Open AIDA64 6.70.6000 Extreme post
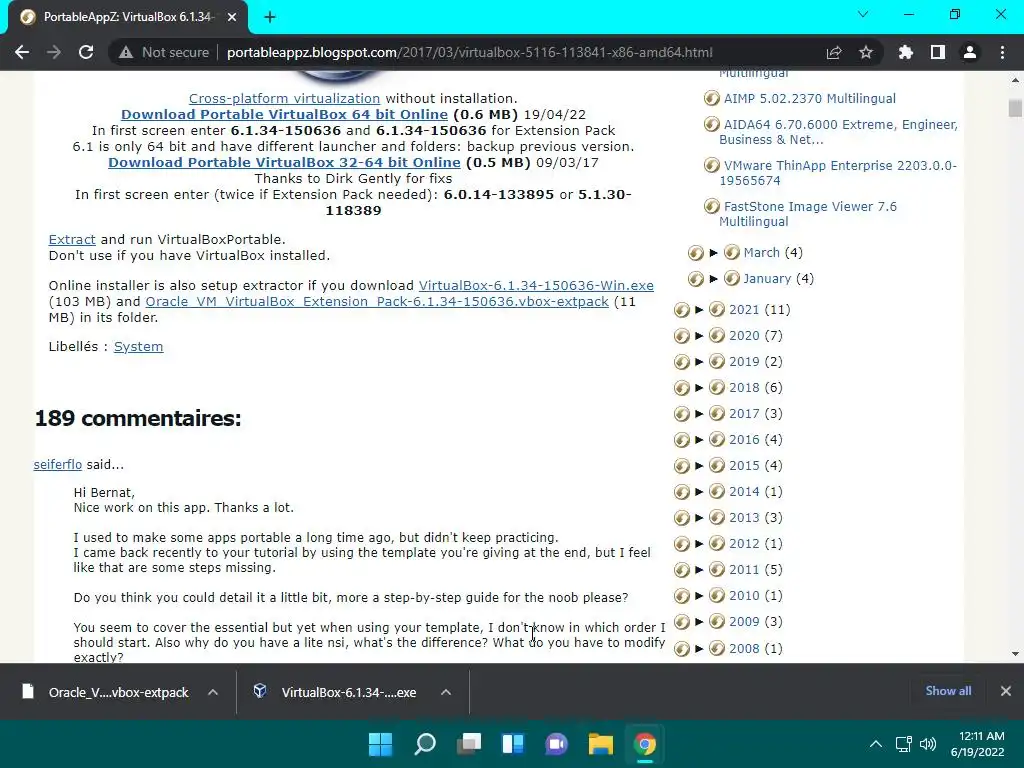 [839, 132]
